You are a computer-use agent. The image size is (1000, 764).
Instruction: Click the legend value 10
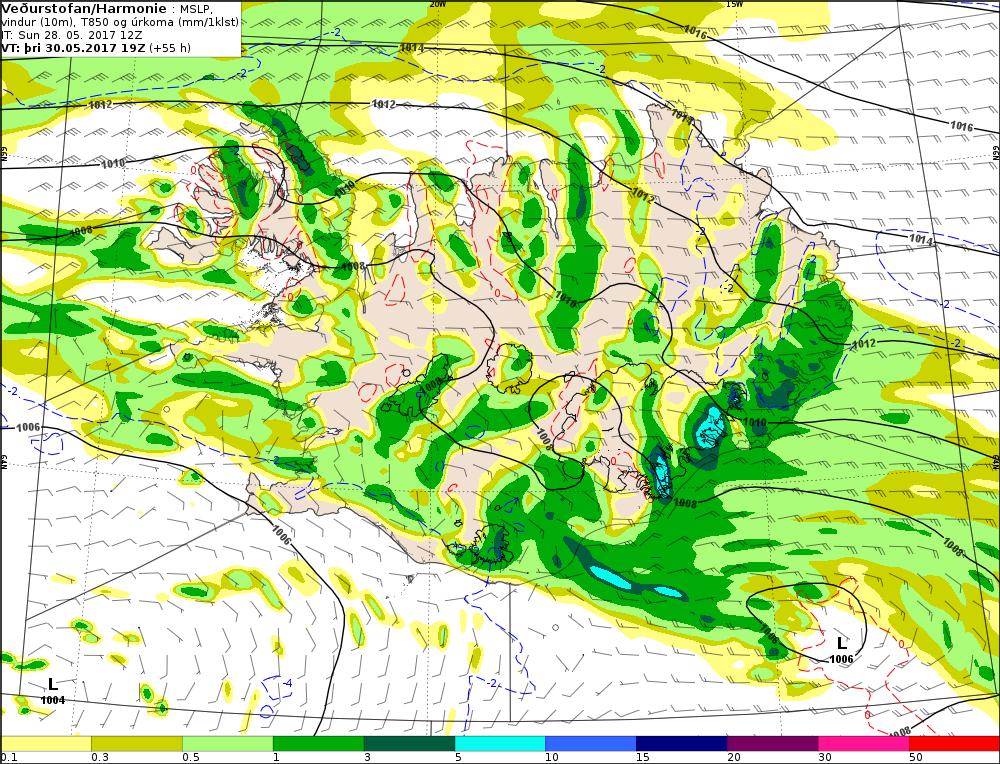pos(552,758)
